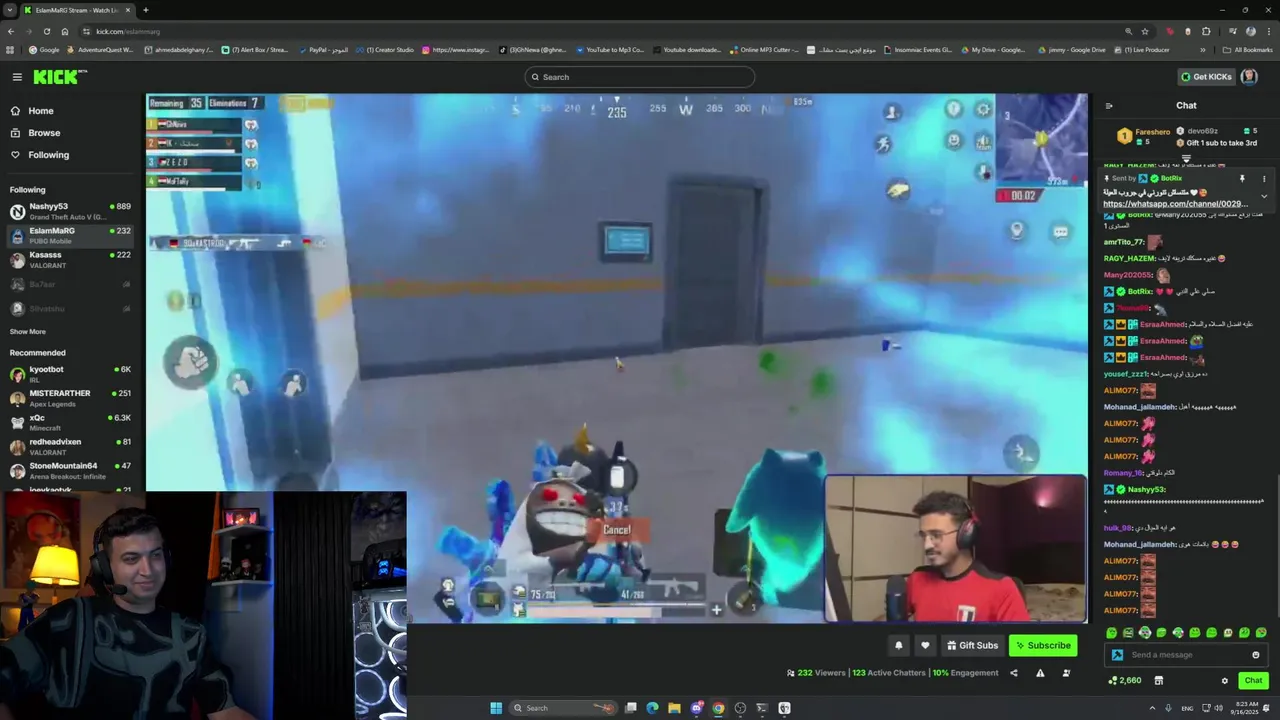Open PayPal bookmark

tap(323, 50)
